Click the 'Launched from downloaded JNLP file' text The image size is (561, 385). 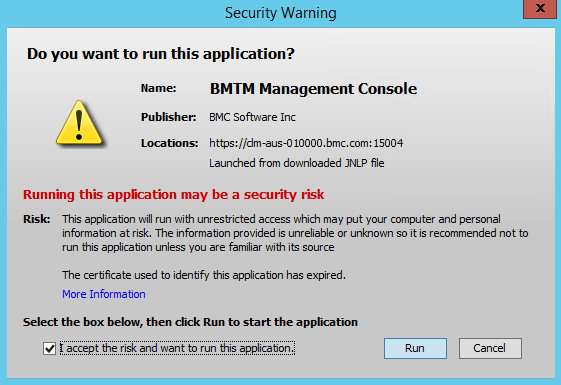[297, 163]
